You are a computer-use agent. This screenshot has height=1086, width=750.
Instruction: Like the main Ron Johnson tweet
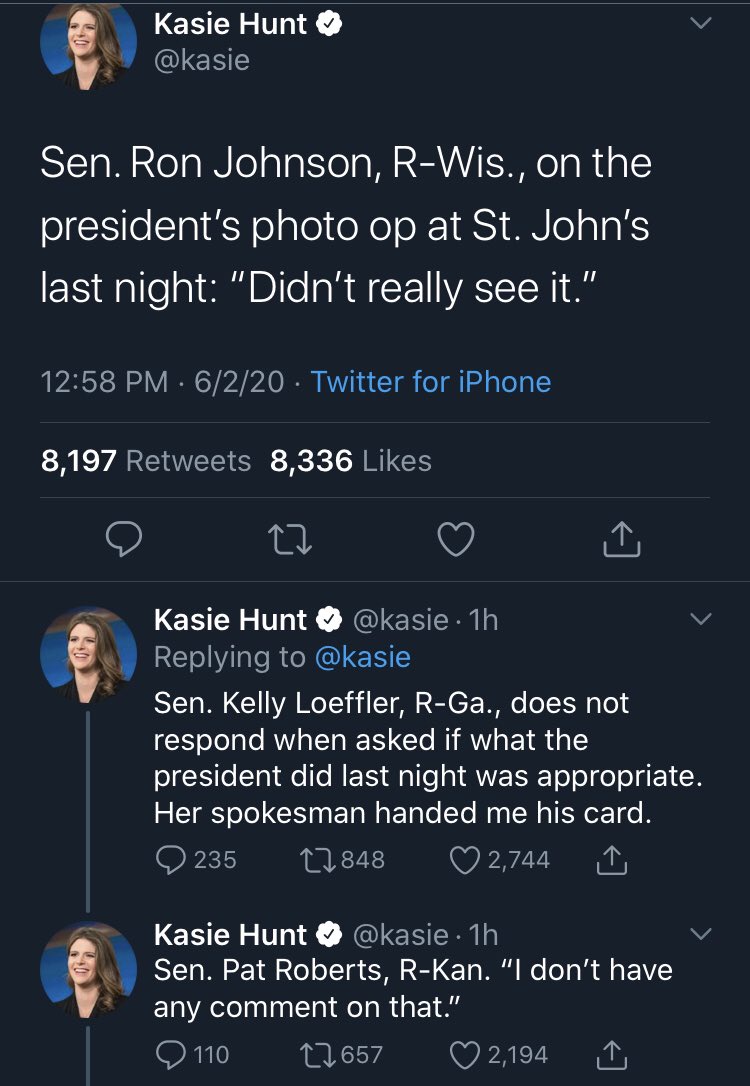click(456, 540)
